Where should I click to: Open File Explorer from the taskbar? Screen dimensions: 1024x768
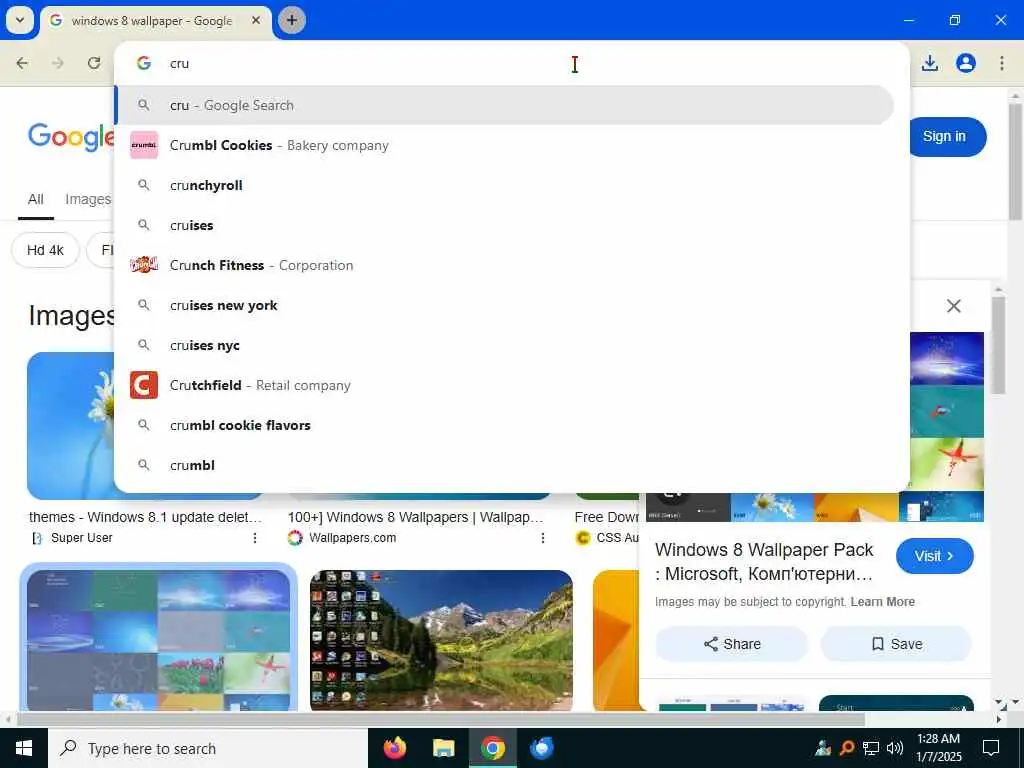click(x=443, y=748)
